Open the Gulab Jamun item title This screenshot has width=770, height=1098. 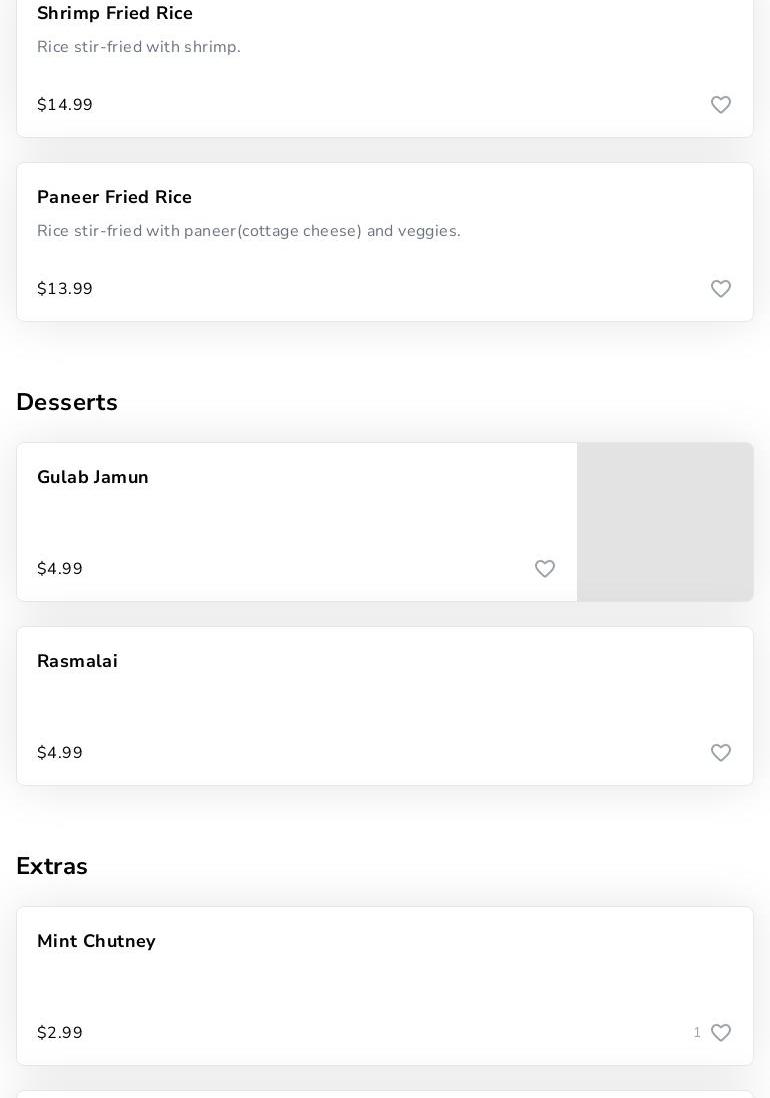tap(93, 477)
